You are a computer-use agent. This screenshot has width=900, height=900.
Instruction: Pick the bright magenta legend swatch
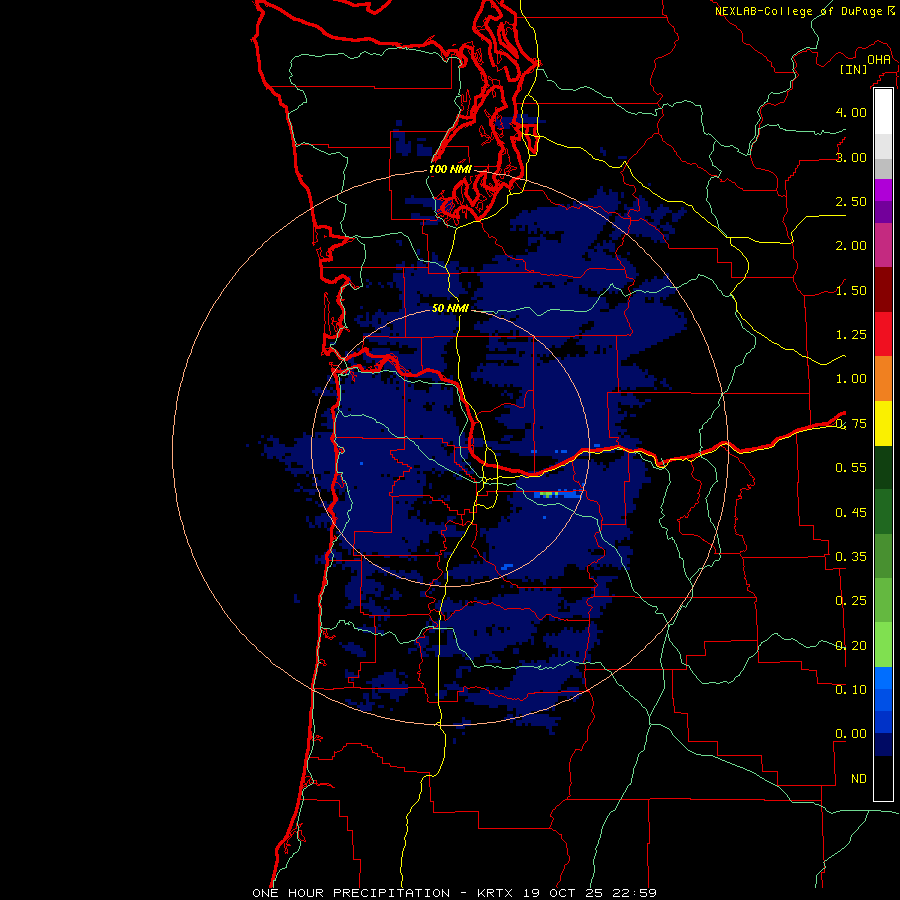click(x=883, y=190)
